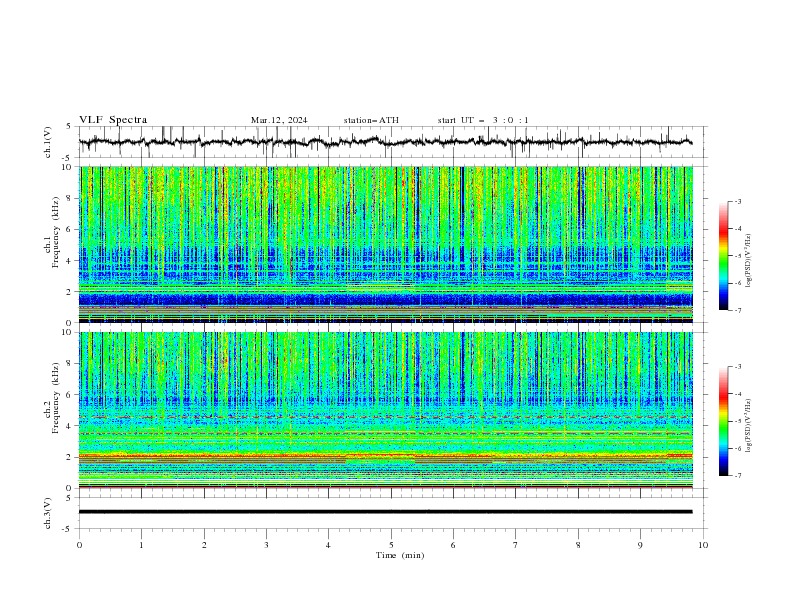Click the "station=ATH" label
The width and height of the screenshot is (792, 612).
coord(371,120)
